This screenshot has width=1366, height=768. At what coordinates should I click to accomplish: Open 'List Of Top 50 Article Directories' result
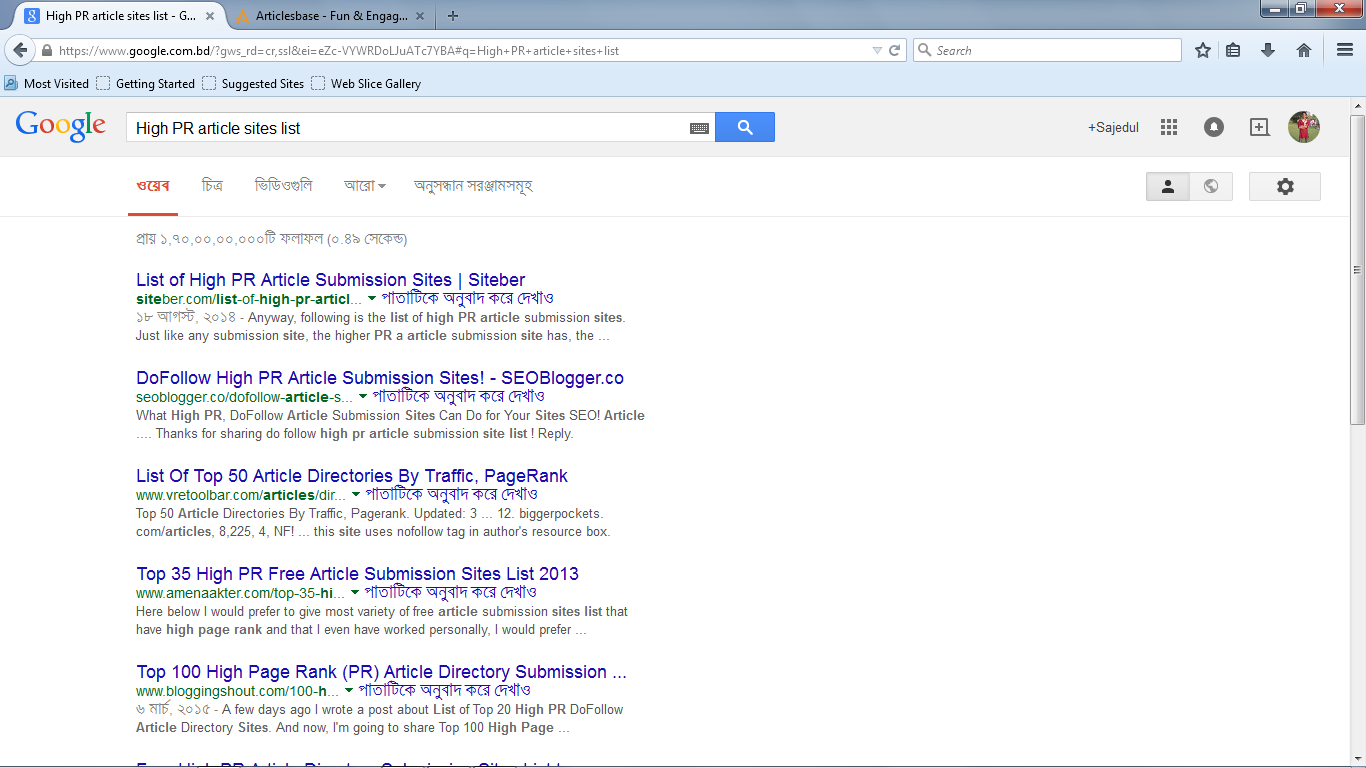point(352,476)
